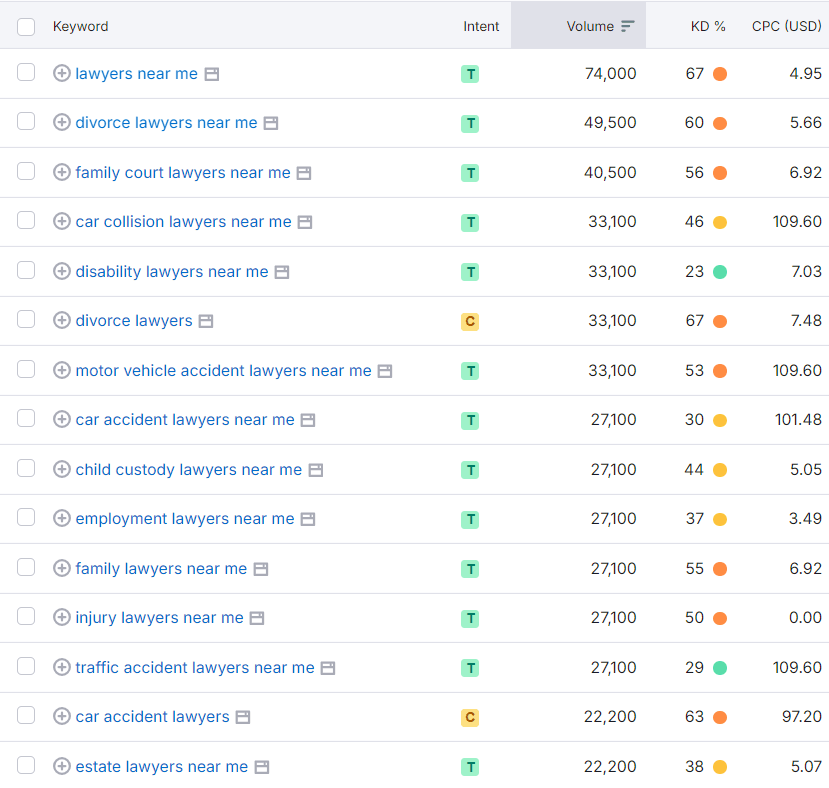The height and width of the screenshot is (788, 829).
Task: Click CPC value 97.20
Action: [x=802, y=717]
